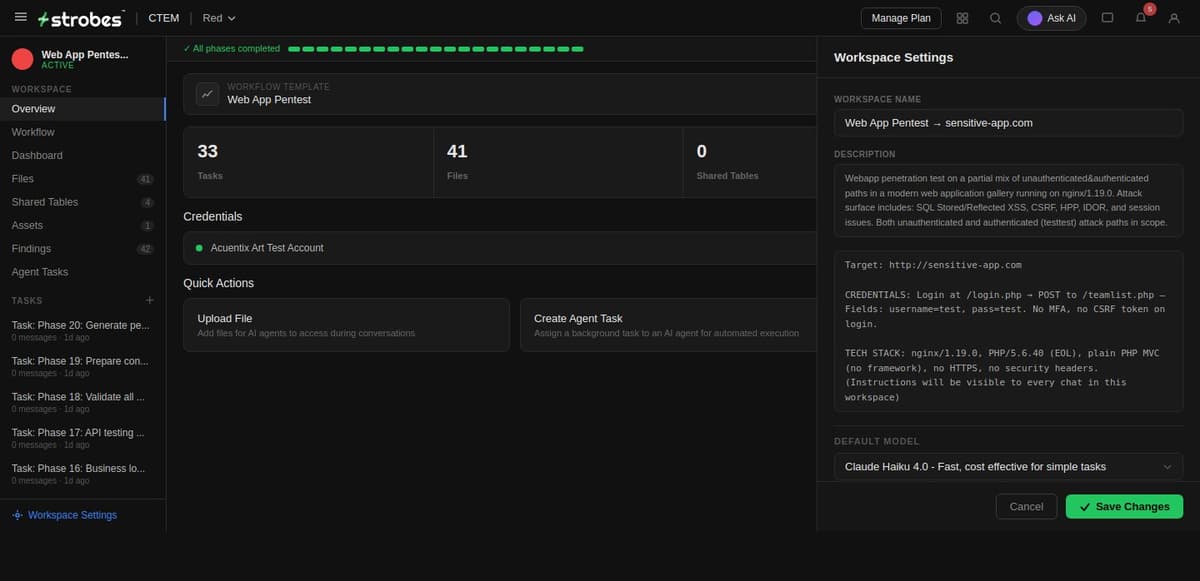Image resolution: width=1200 pixels, height=581 pixels.
Task: Click the Files count badge 41
Action: tap(145, 179)
